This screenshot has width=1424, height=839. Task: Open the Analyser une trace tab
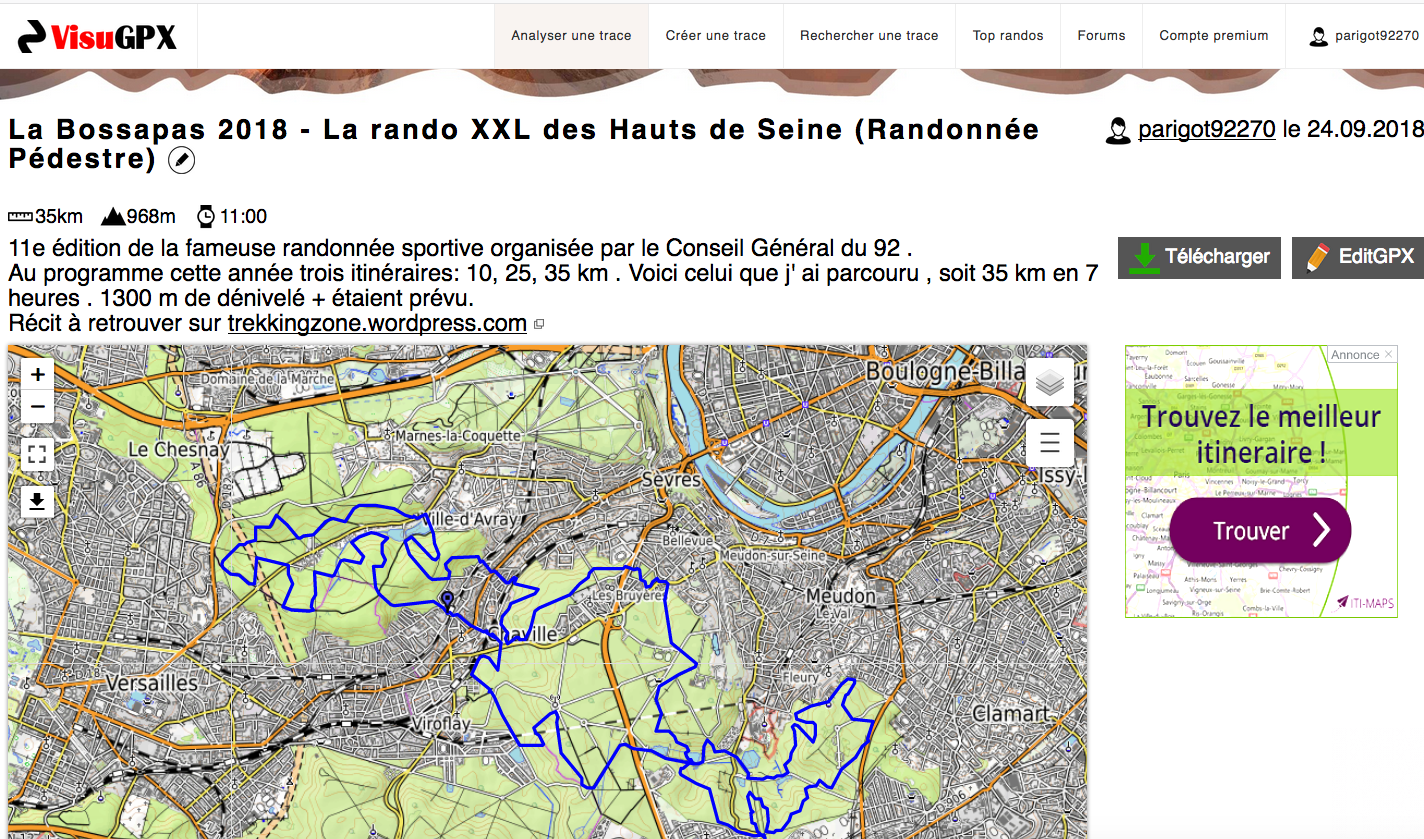571,36
